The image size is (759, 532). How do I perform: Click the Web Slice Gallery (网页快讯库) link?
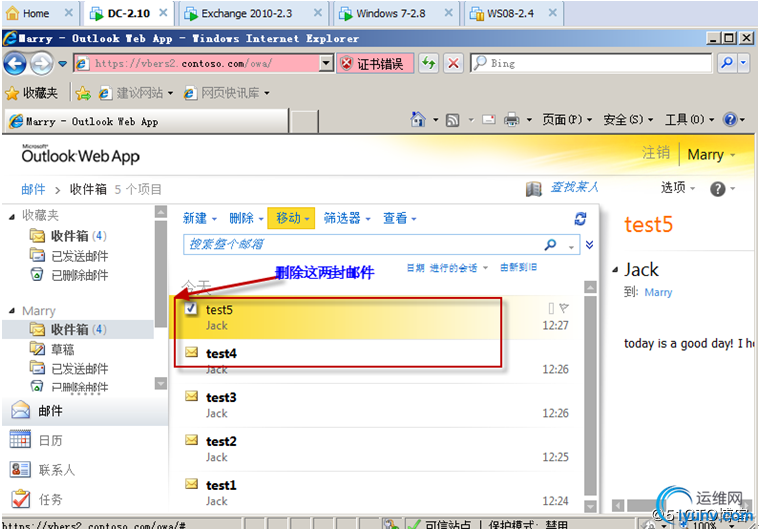coord(227,93)
